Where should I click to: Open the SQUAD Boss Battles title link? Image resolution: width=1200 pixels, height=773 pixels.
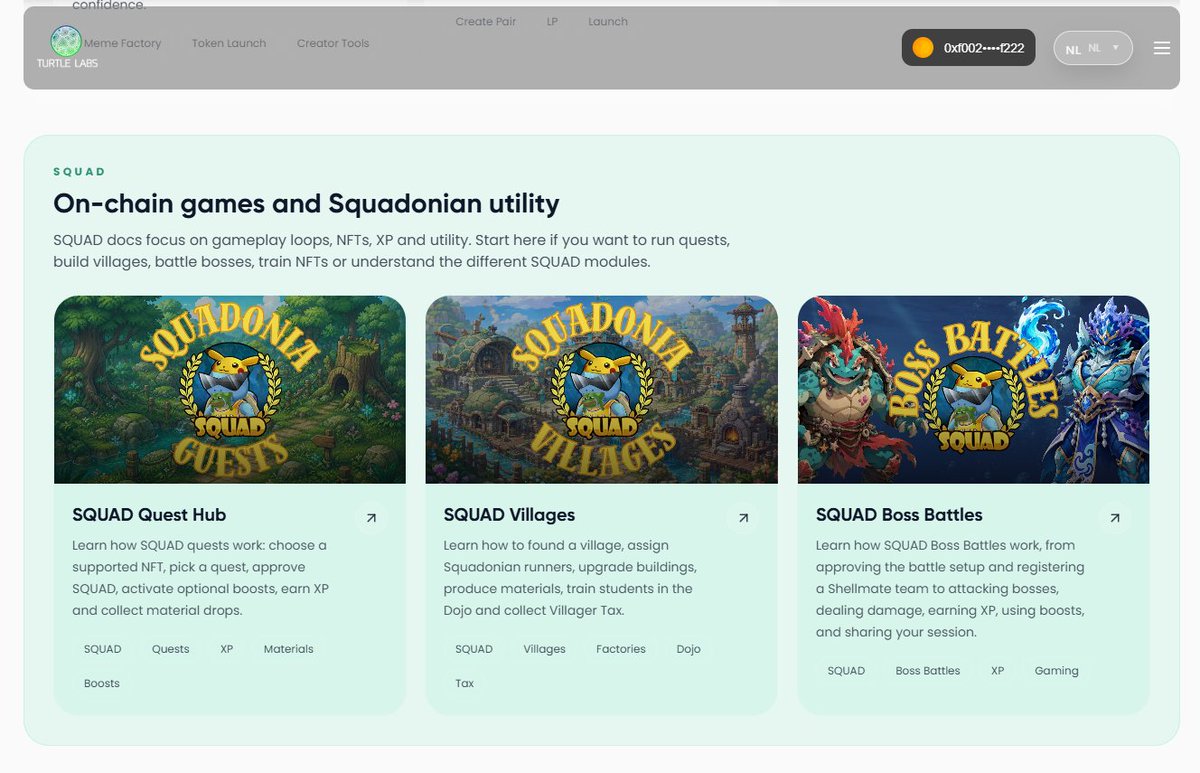[x=899, y=515]
